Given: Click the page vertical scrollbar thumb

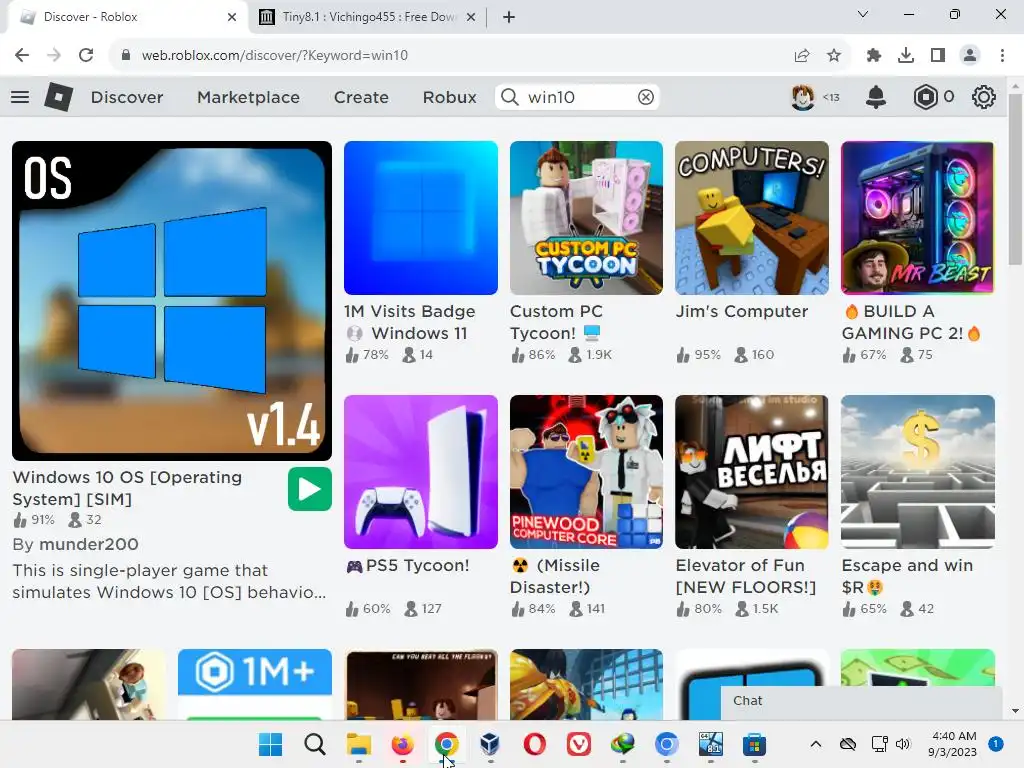Looking at the screenshot, I should pyautogui.click(x=1015, y=180).
